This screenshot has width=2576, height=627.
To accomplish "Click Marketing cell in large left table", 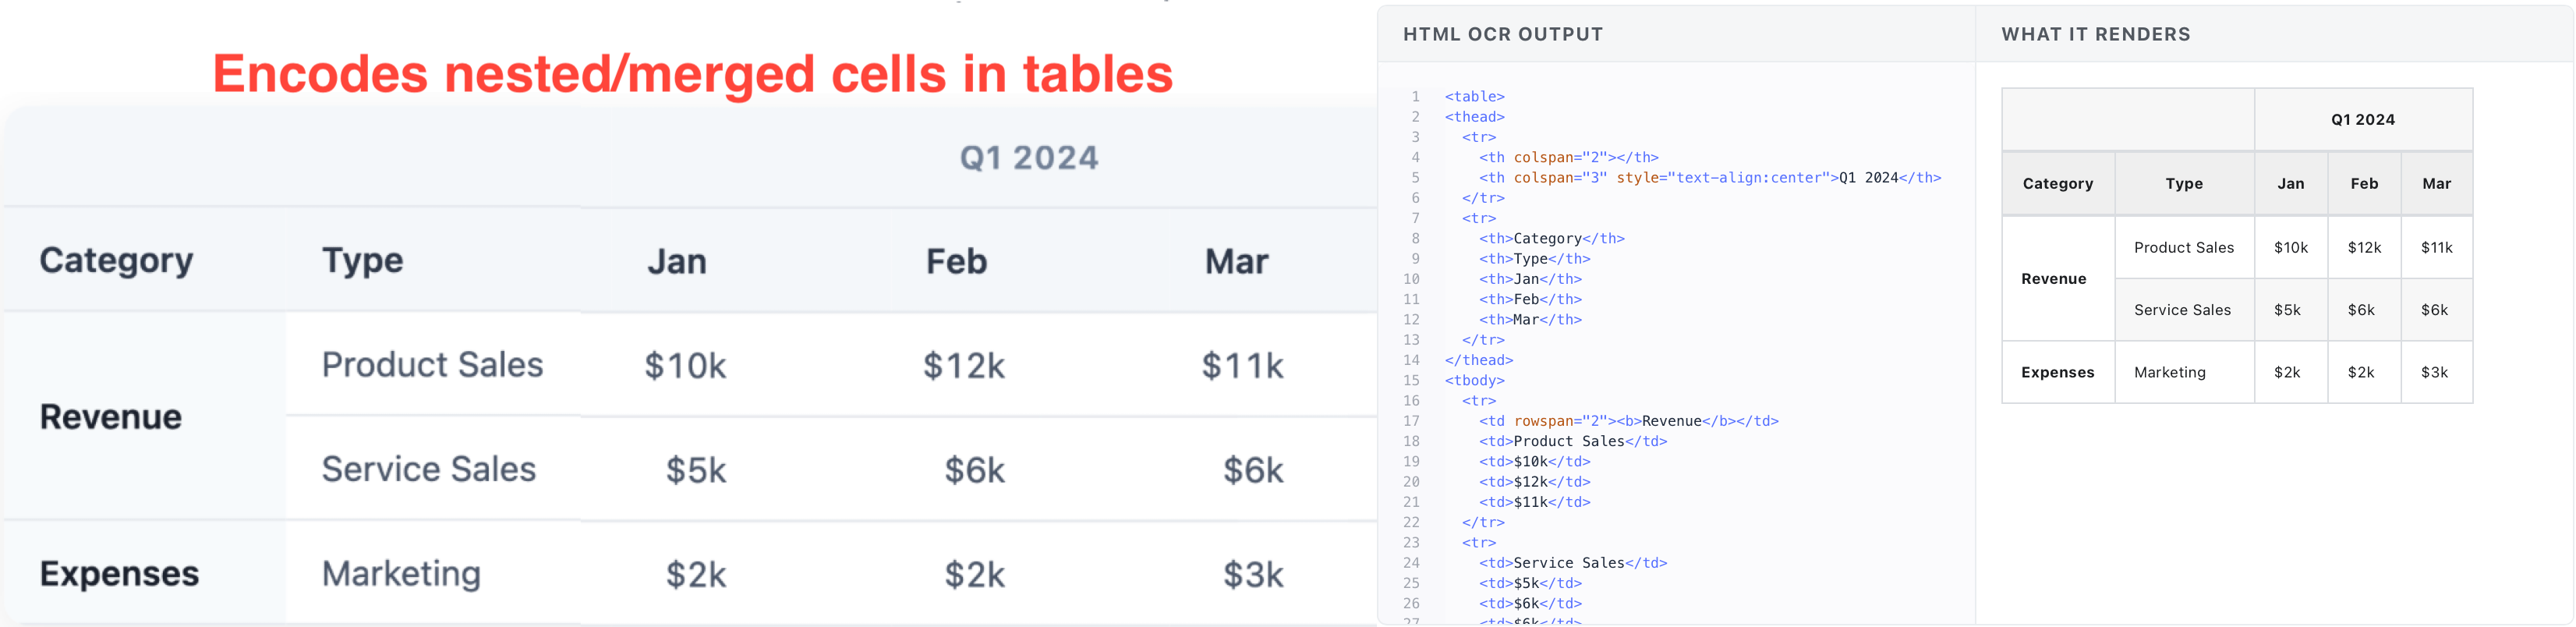I will click(x=401, y=574).
